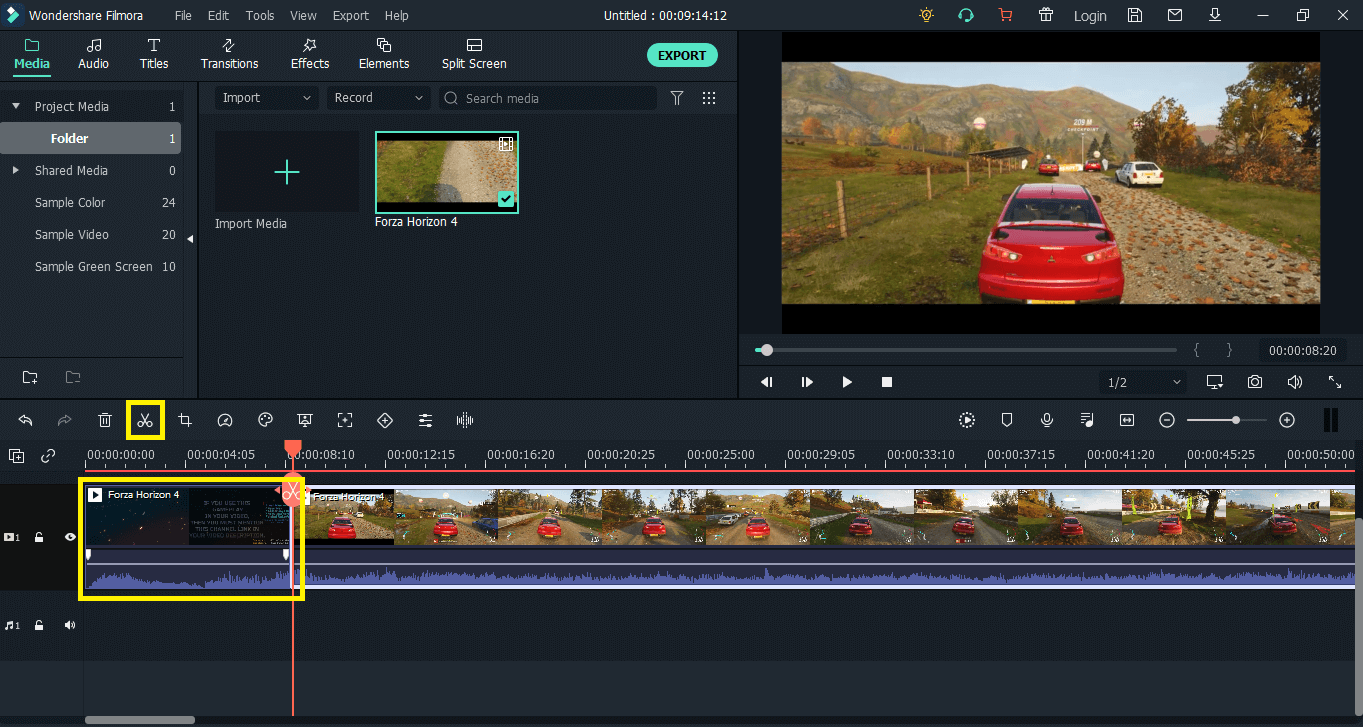Click the Zoom to Fit Timeline icon

click(1127, 420)
